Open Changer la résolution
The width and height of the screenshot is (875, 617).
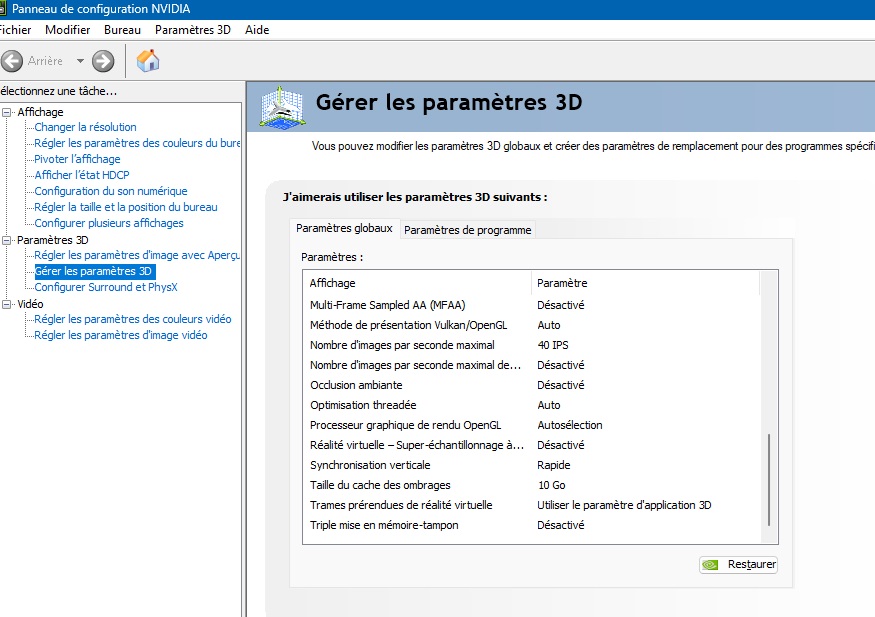point(85,127)
